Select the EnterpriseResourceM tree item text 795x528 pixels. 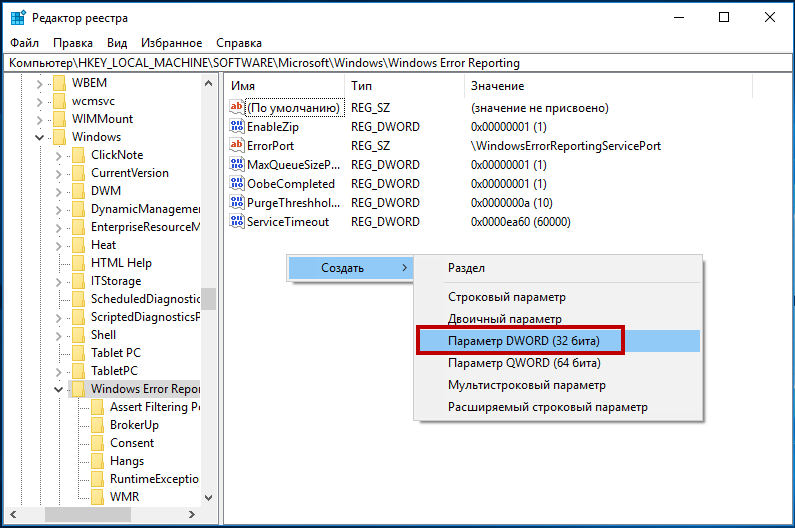pos(146,227)
